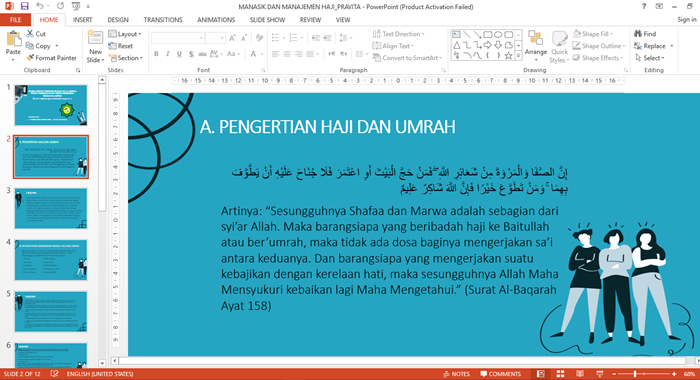Open the font name combo box
Image resolution: width=700 pixels, height=380 pixels.
point(178,38)
